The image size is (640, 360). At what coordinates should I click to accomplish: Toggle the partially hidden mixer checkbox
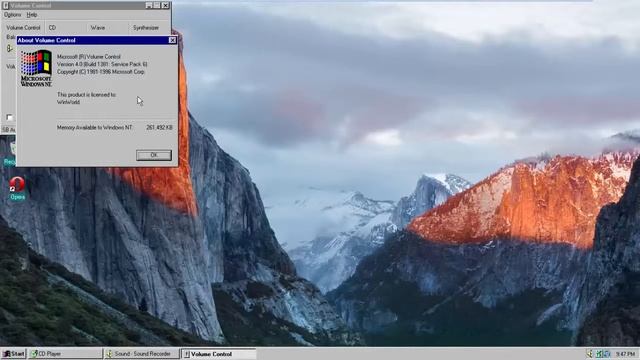[9, 118]
